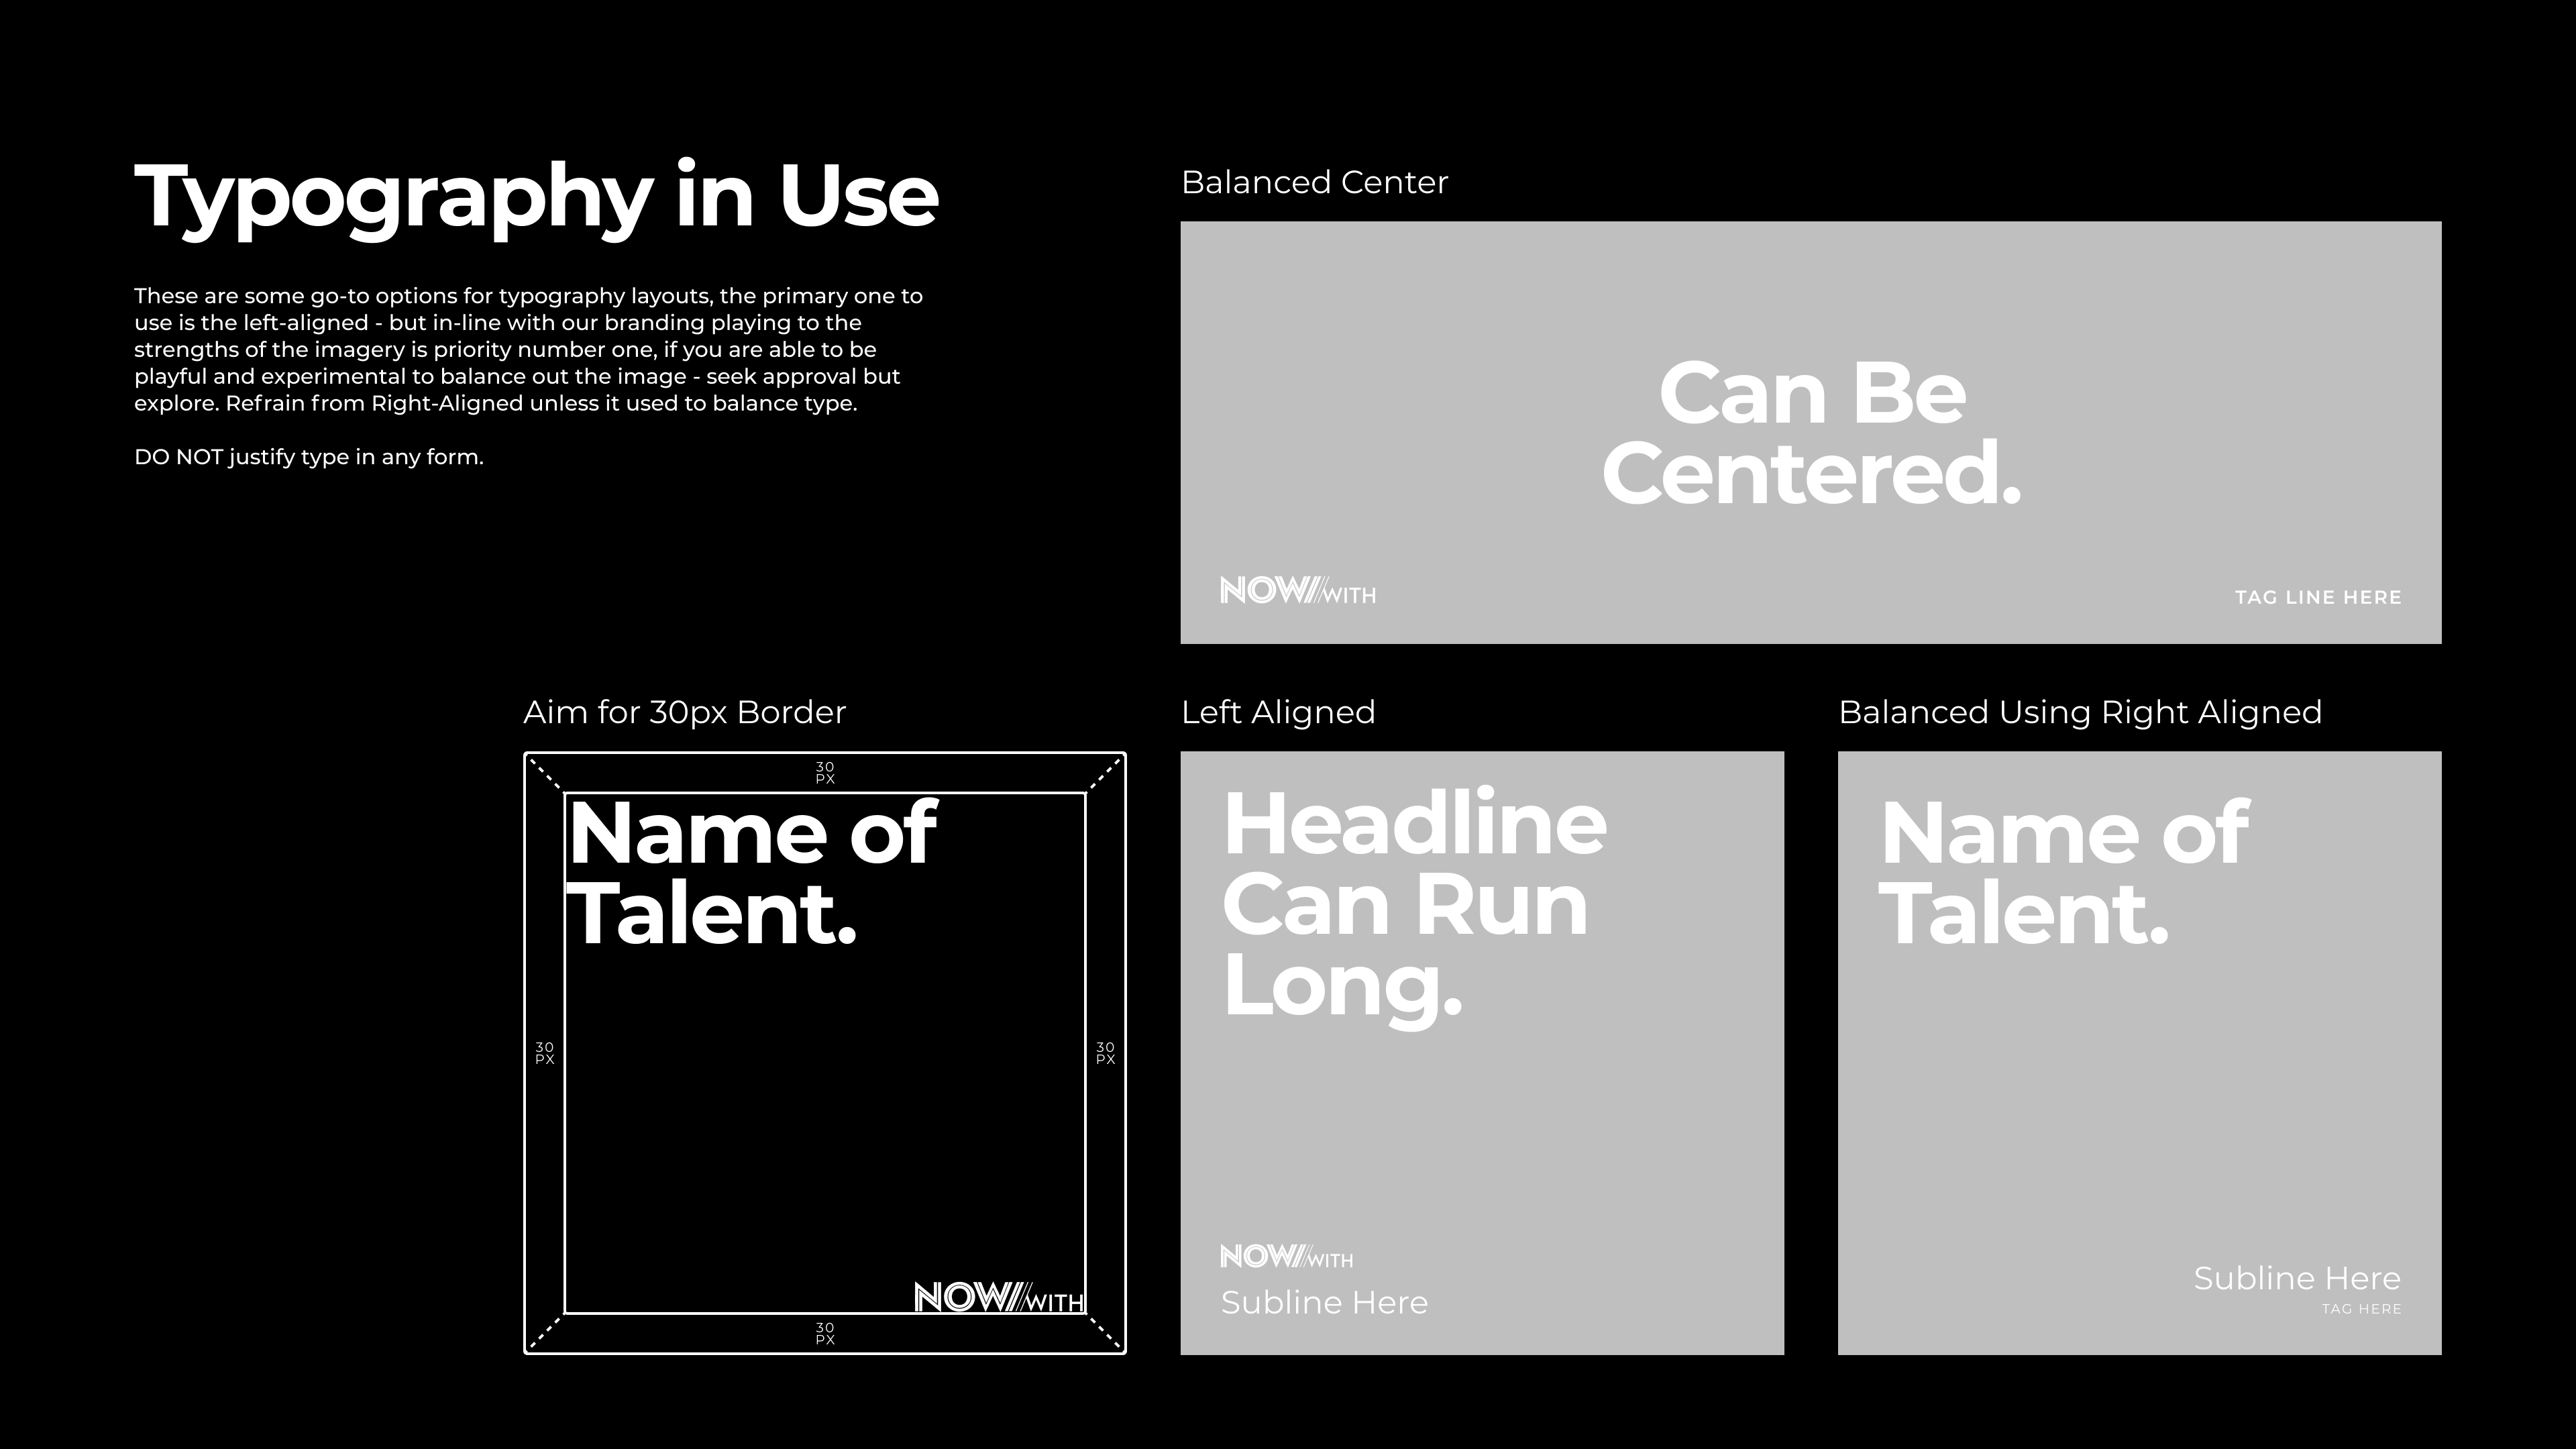Click the 'DO NOT justify type' sentence
The image size is (2576, 1449).
309,457
